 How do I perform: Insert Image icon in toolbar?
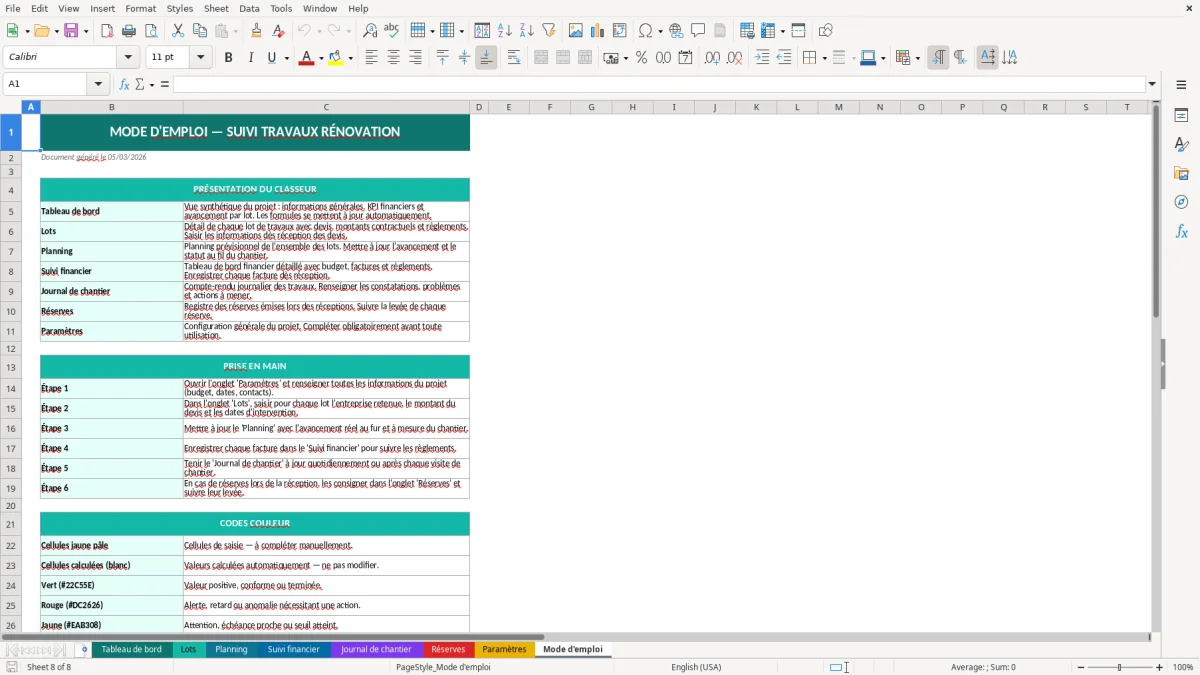click(577, 31)
